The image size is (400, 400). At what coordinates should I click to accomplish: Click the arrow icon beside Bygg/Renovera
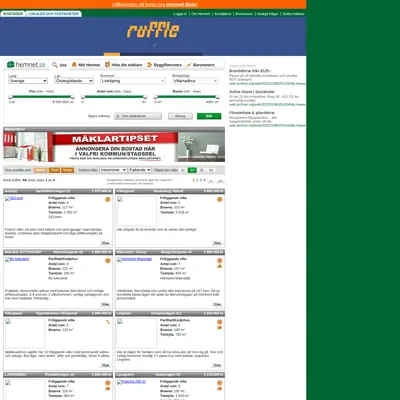(x=149, y=65)
